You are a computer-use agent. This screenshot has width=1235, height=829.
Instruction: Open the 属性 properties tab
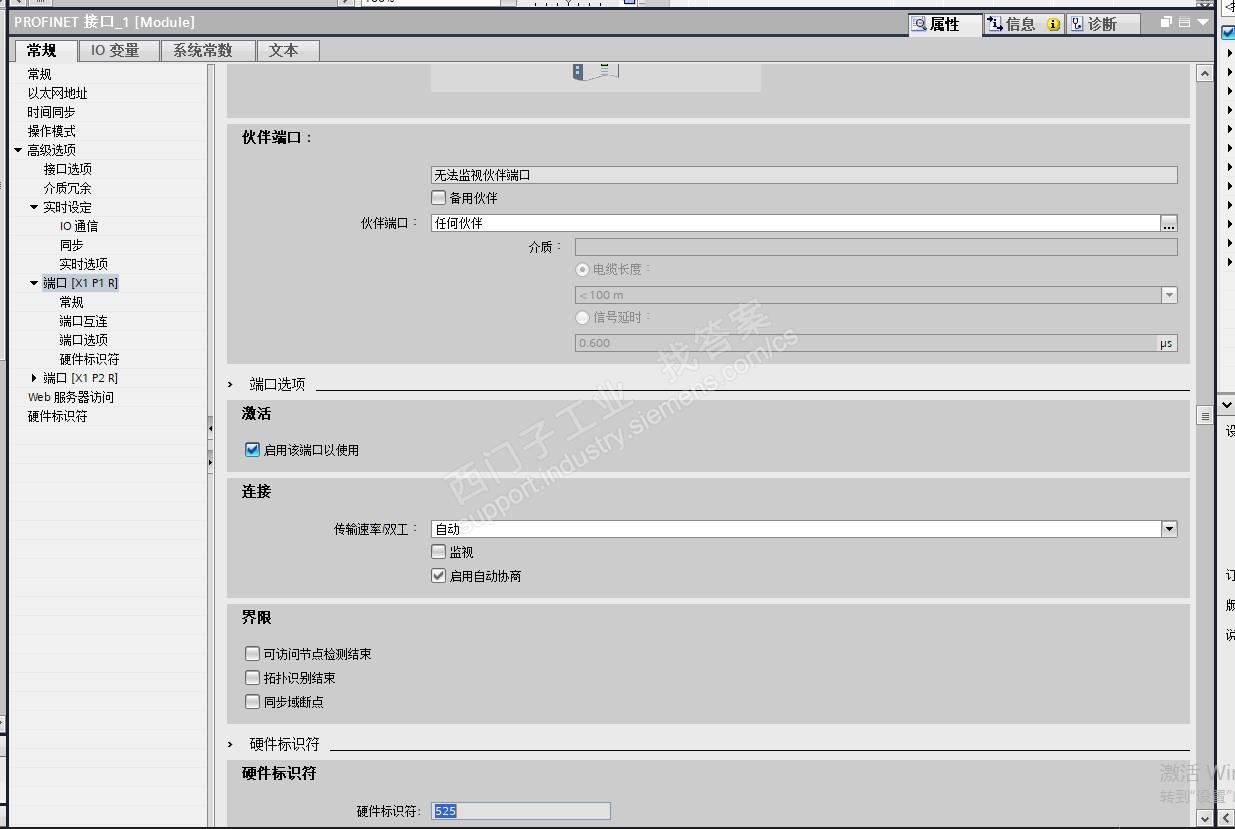tap(945, 24)
